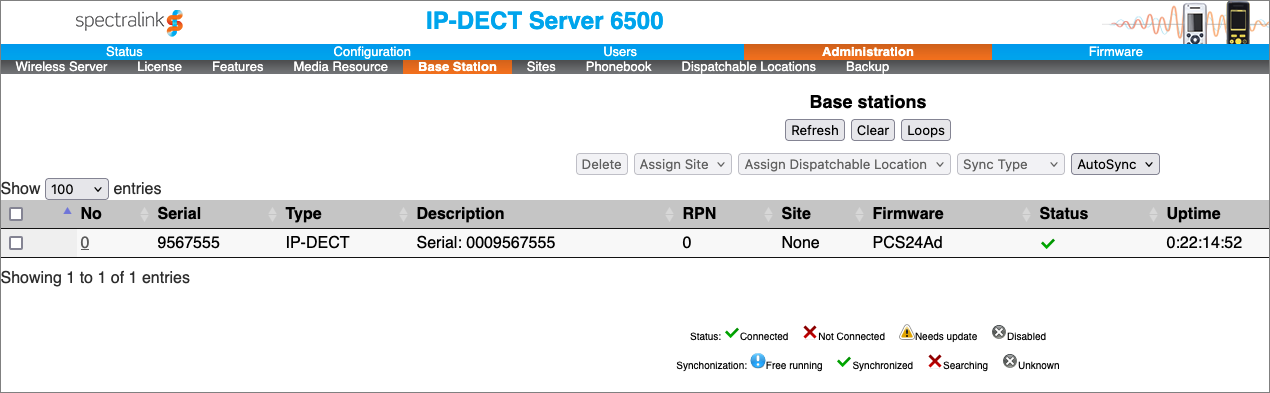The image size is (1270, 393).
Task: Click the green Status checkmark for base station 0
Action: coord(1048,243)
